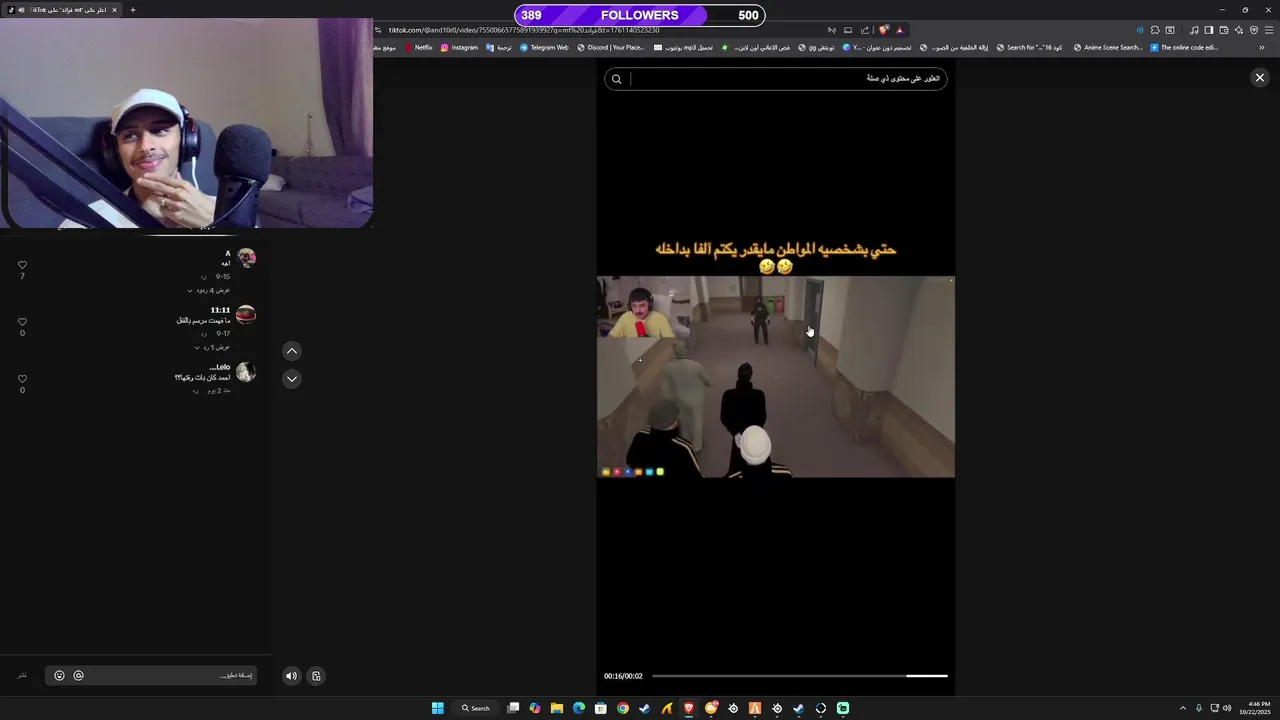Open profile avatar of commenter 11:11
The height and width of the screenshot is (720, 1280).
tap(246, 315)
